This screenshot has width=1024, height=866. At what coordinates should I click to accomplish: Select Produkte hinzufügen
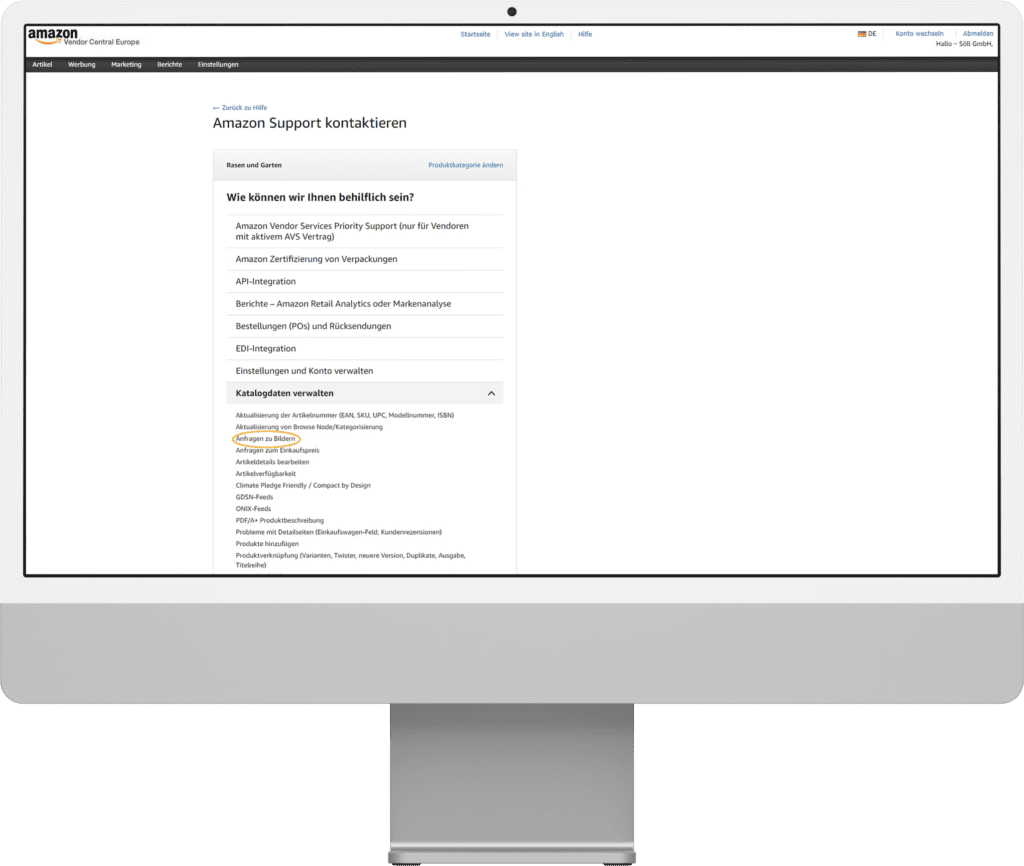point(267,544)
